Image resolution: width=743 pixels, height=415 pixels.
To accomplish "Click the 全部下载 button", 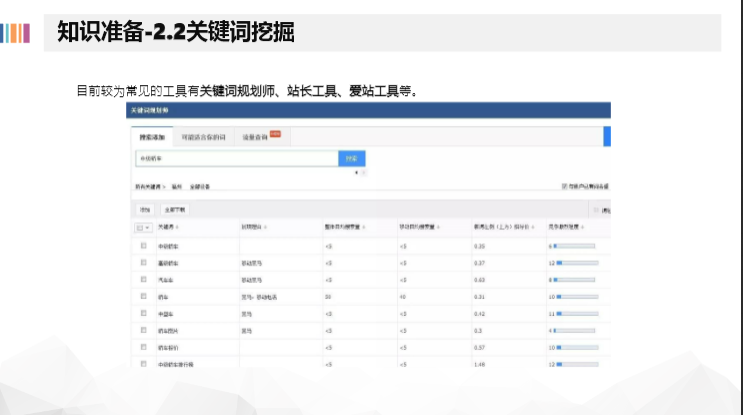I will (x=174, y=210).
